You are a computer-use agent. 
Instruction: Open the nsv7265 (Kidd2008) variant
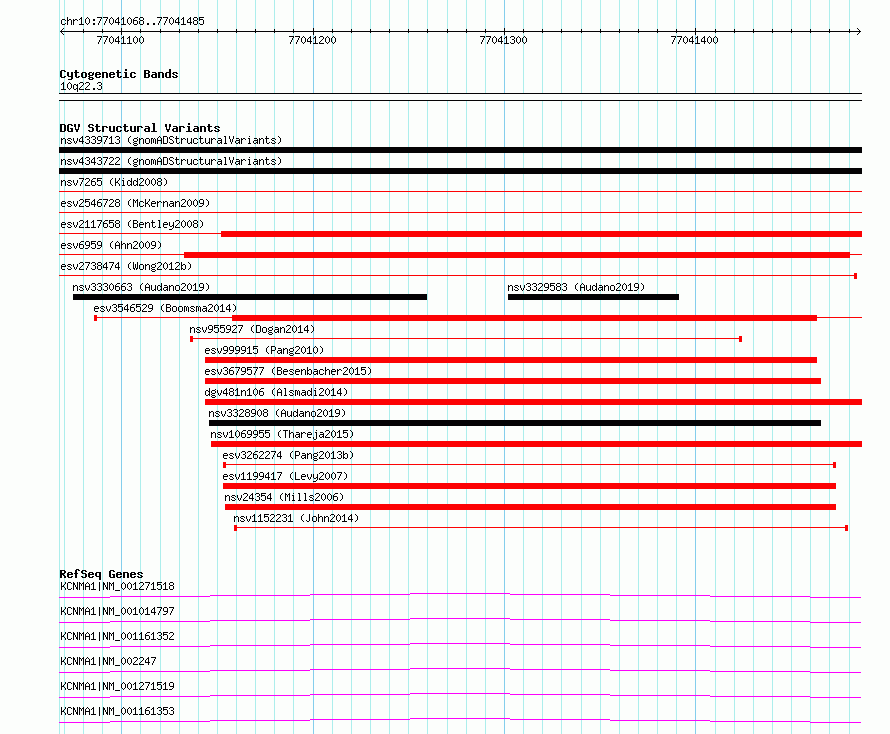(114, 182)
